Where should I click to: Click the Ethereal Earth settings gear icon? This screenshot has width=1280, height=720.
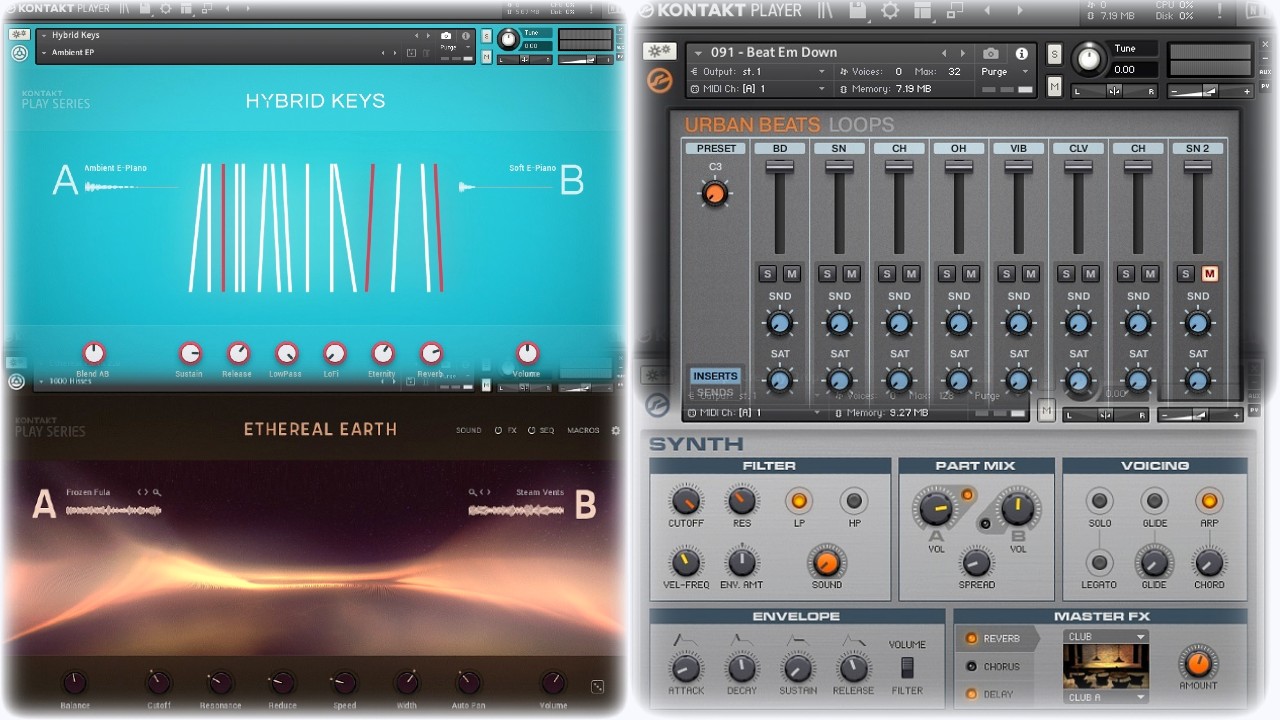tap(615, 431)
